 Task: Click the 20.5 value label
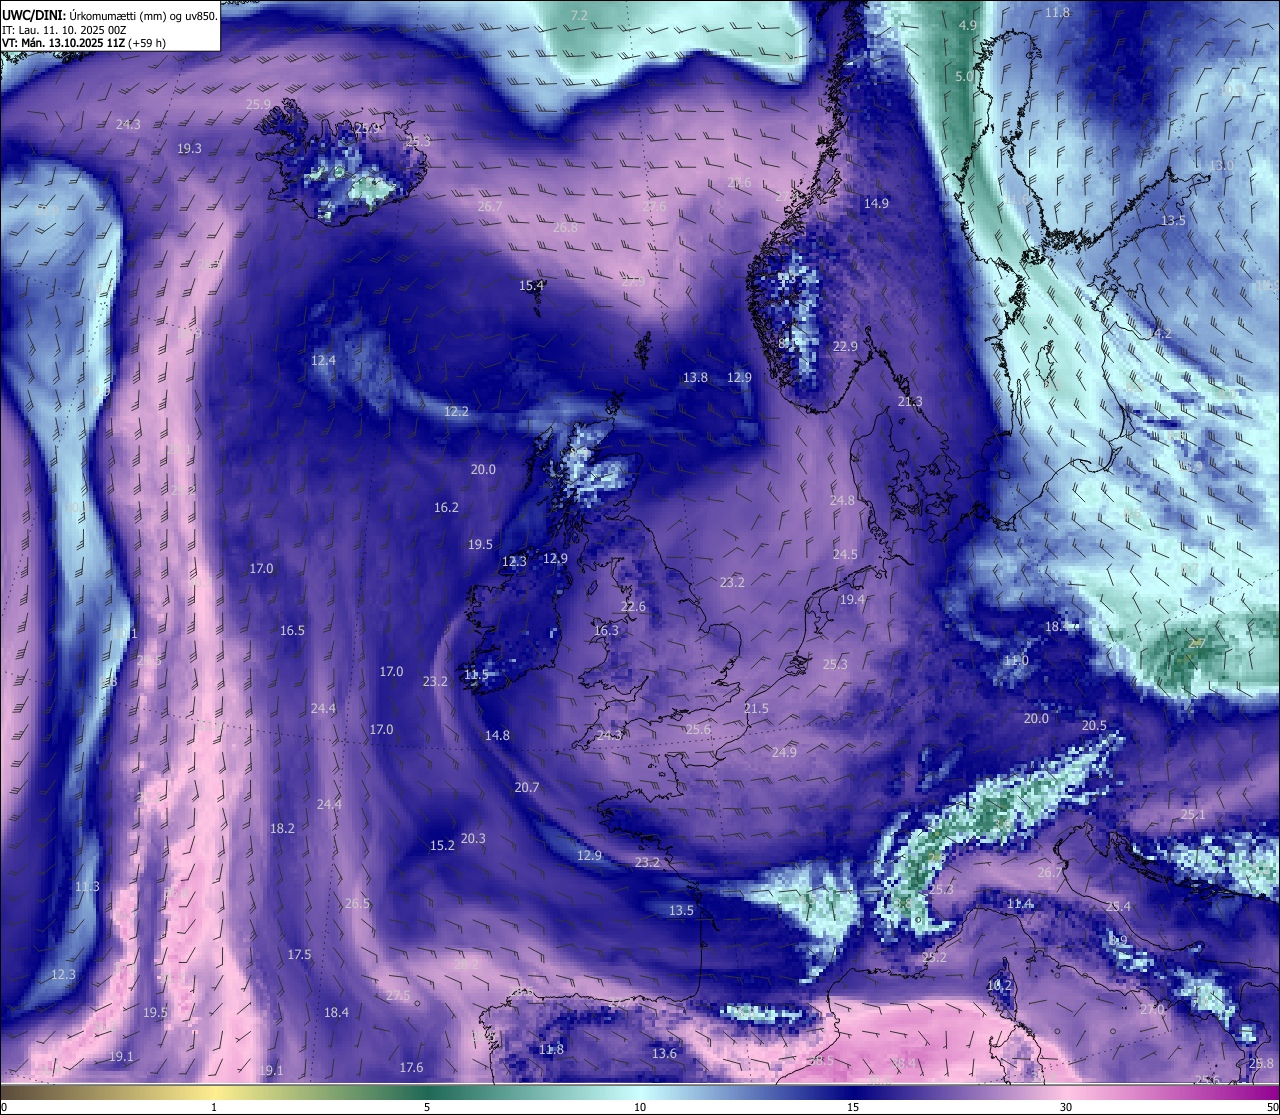pos(1094,725)
